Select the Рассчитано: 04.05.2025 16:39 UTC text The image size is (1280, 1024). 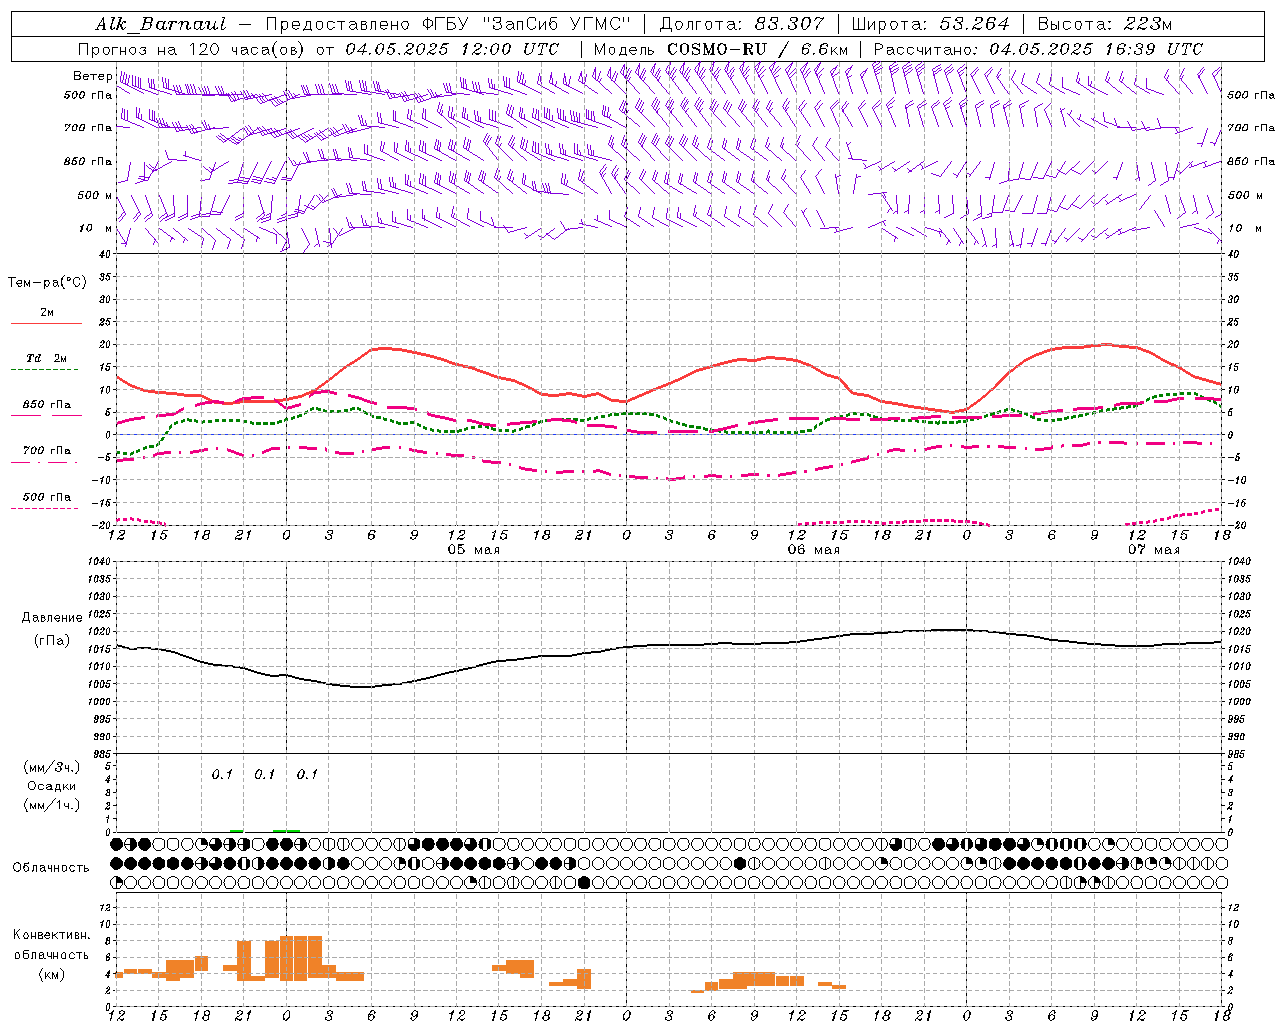coord(1038,49)
